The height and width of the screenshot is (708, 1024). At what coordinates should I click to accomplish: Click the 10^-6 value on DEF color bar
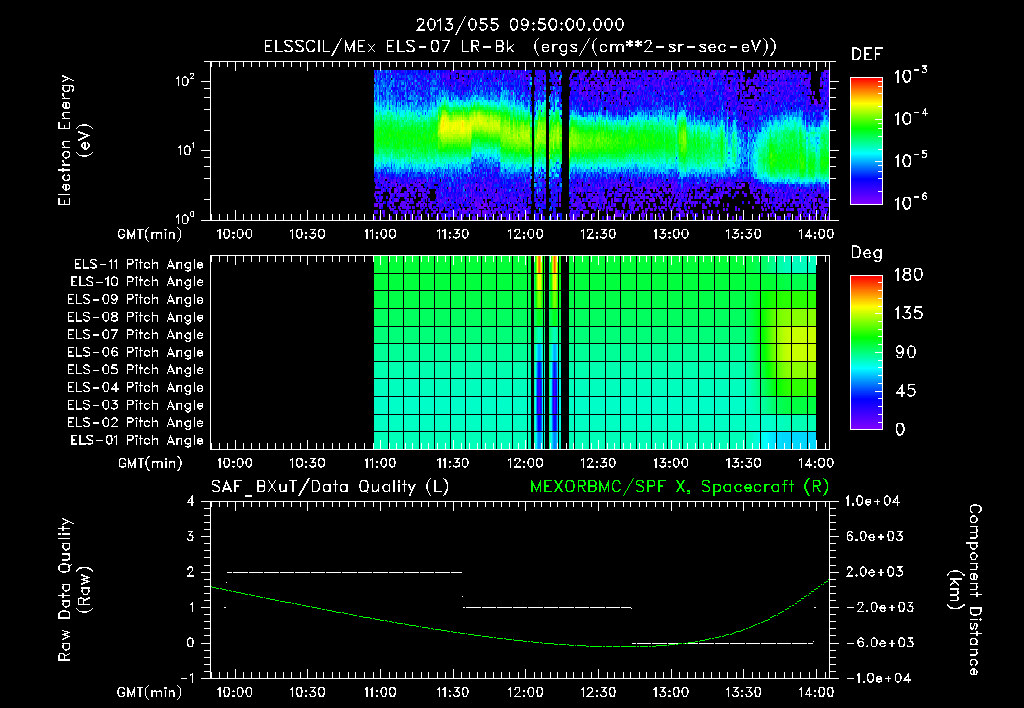click(910, 202)
